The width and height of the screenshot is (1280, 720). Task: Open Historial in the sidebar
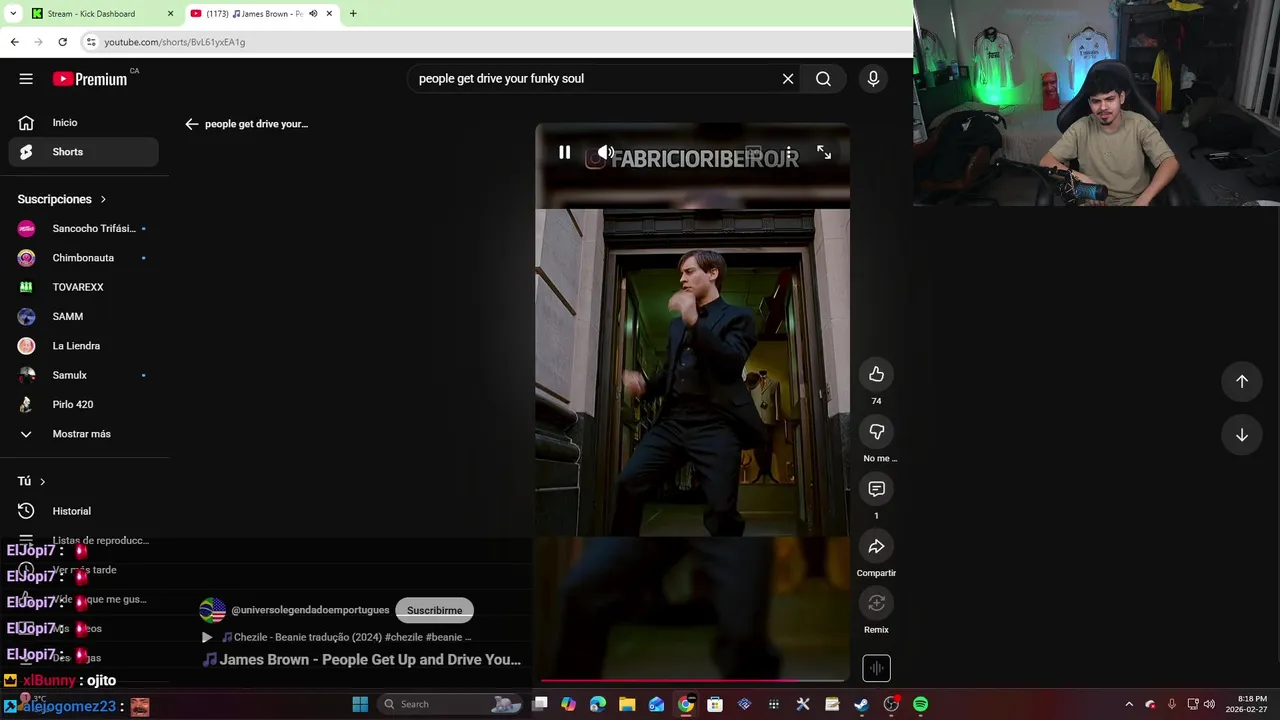84,511
